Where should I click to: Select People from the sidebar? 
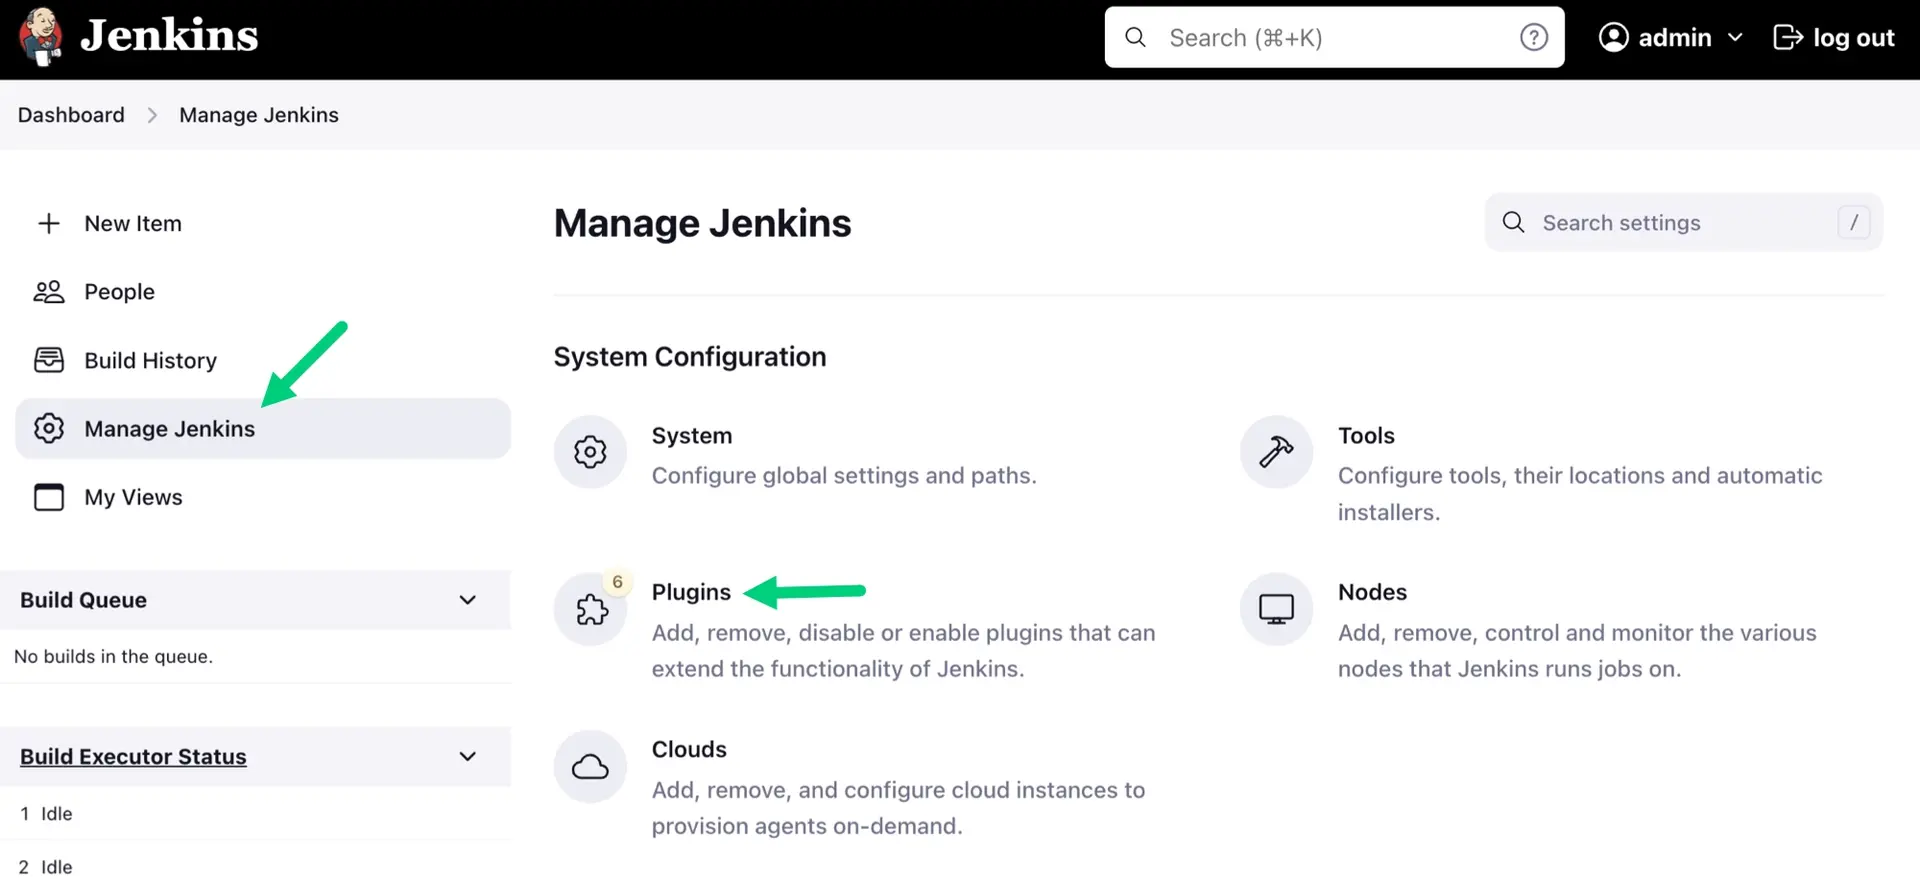tap(119, 292)
